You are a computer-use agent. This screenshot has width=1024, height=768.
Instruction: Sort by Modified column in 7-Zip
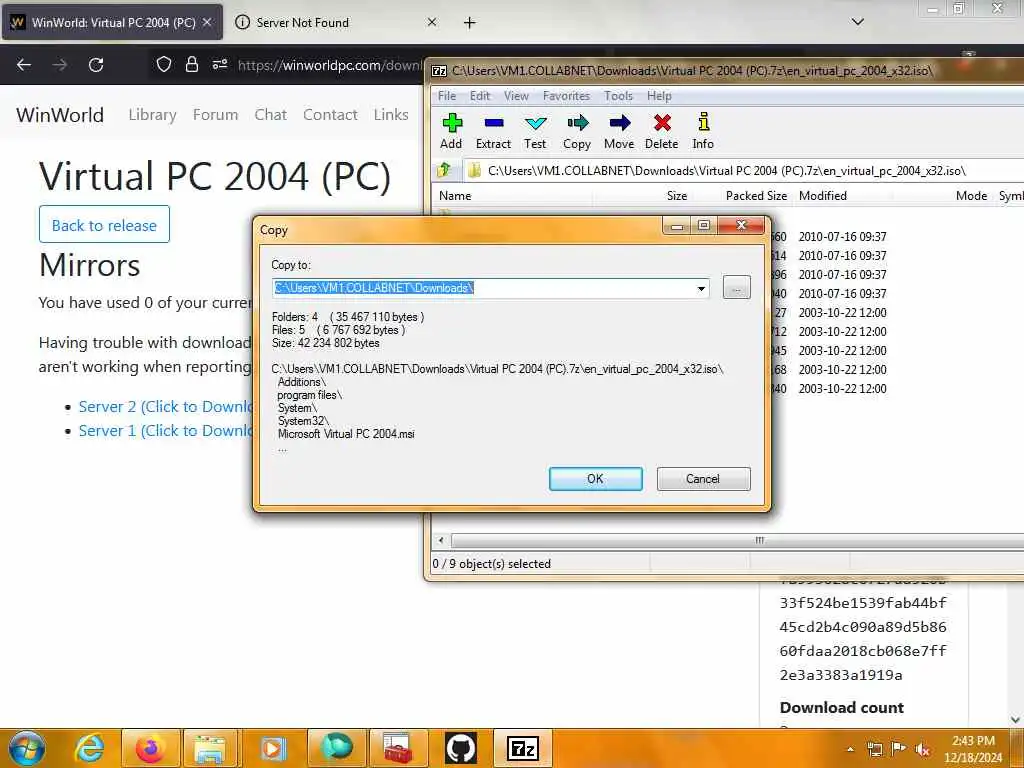point(823,196)
